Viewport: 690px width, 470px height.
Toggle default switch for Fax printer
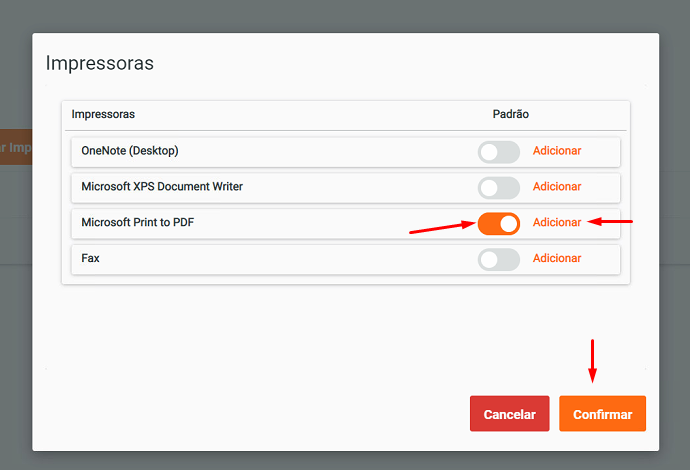(x=499, y=259)
